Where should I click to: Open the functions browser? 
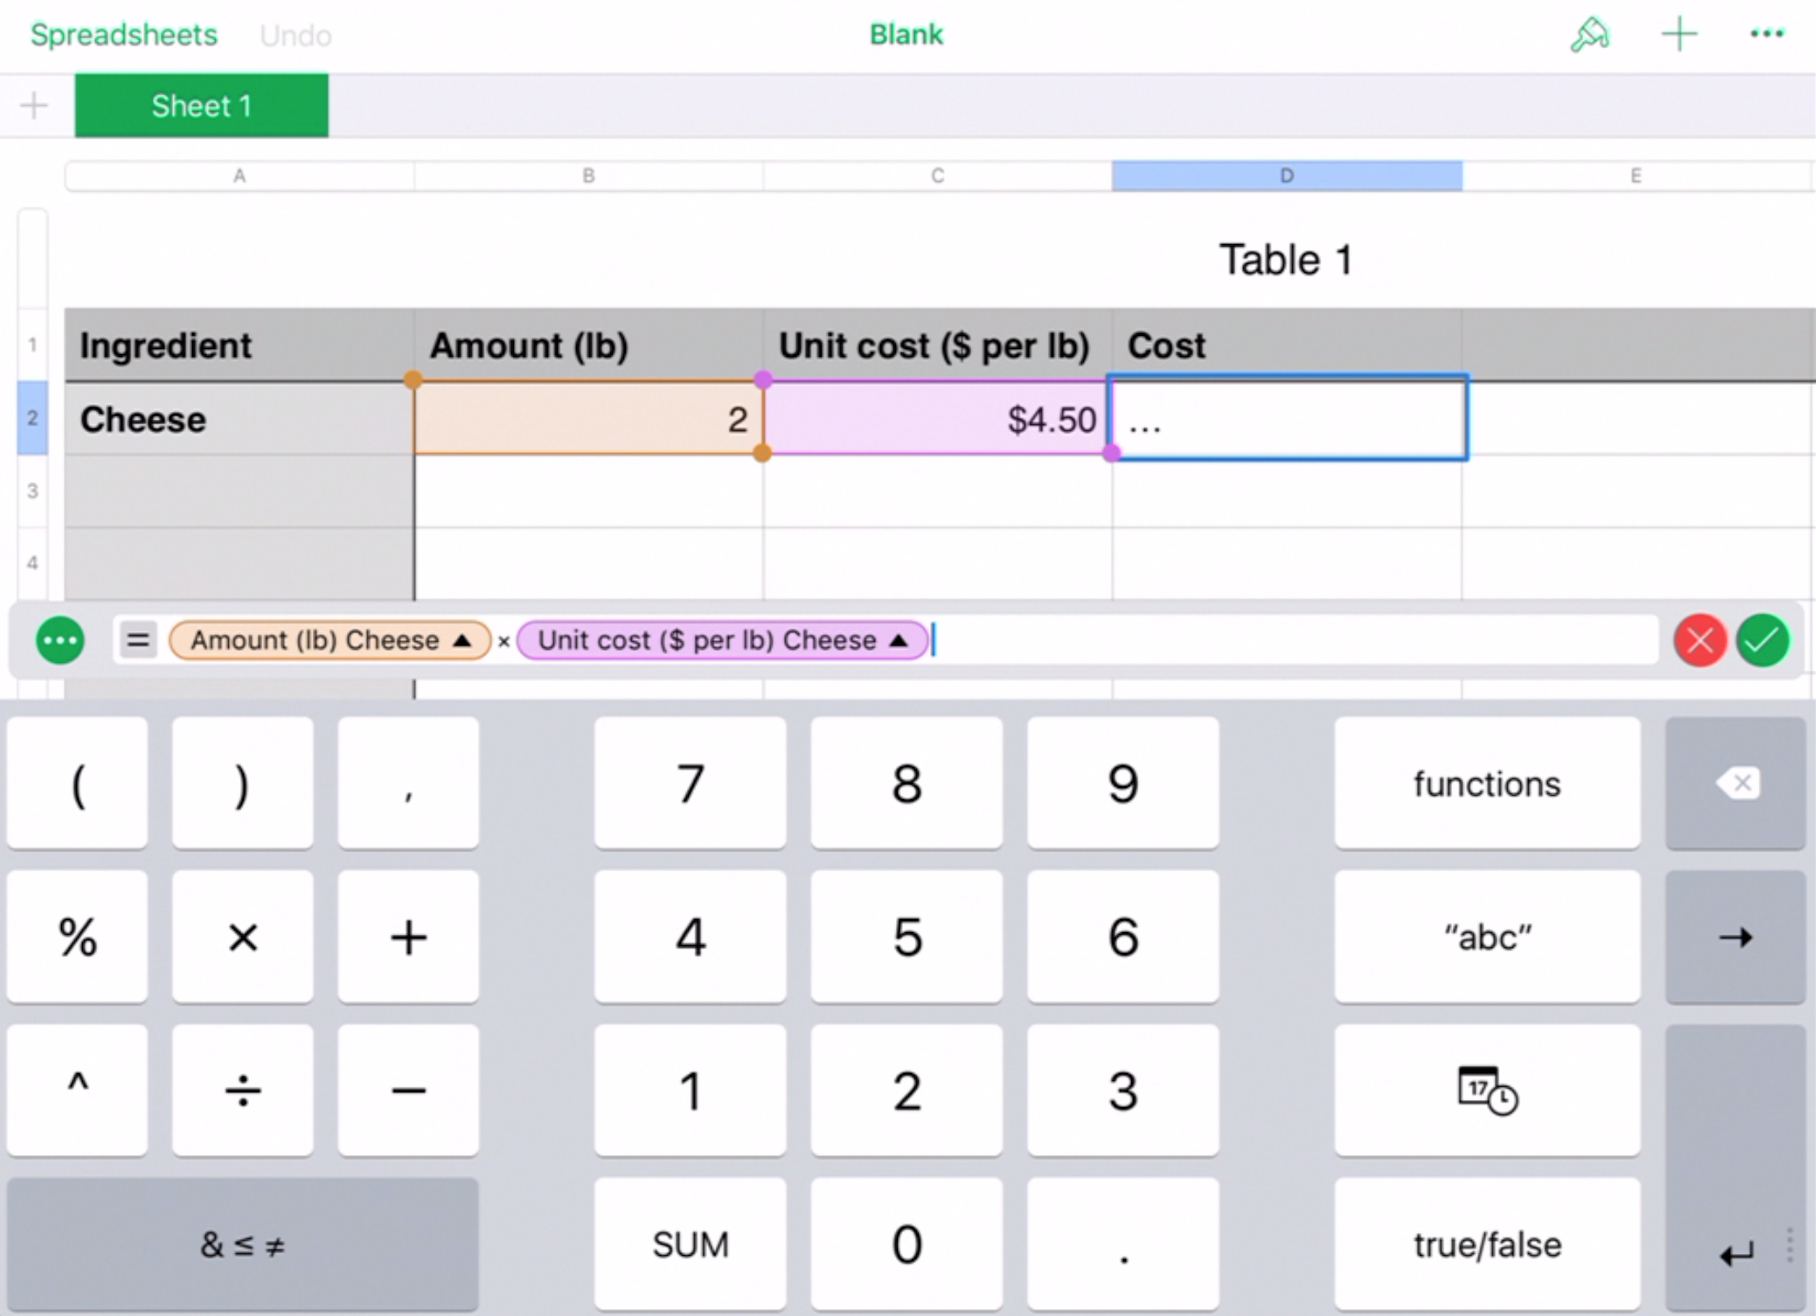pos(1487,783)
